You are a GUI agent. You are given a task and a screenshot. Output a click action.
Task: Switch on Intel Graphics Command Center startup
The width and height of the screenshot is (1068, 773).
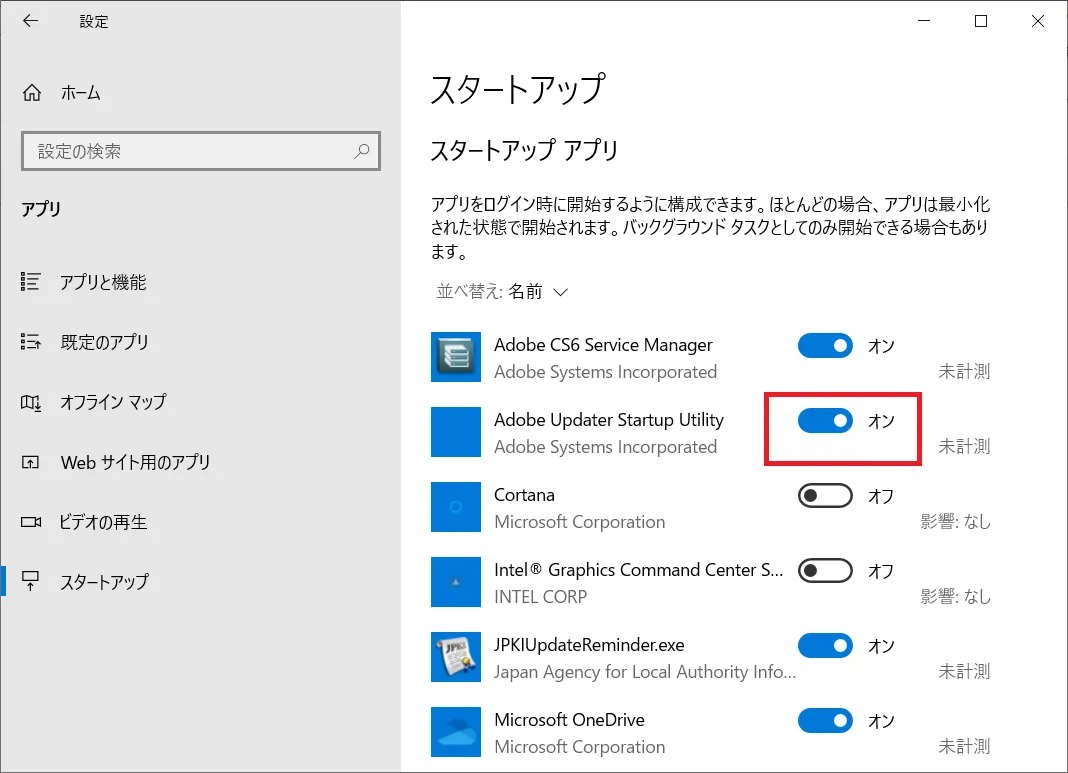(825, 570)
